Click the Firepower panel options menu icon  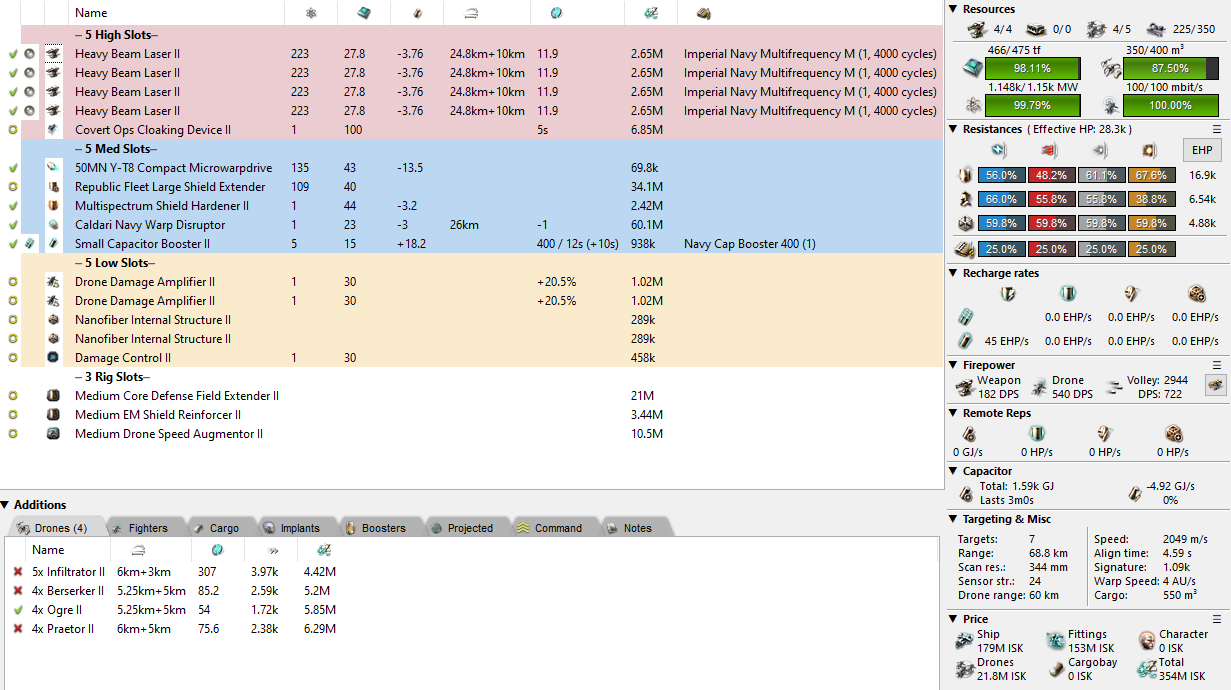[x=1217, y=365]
